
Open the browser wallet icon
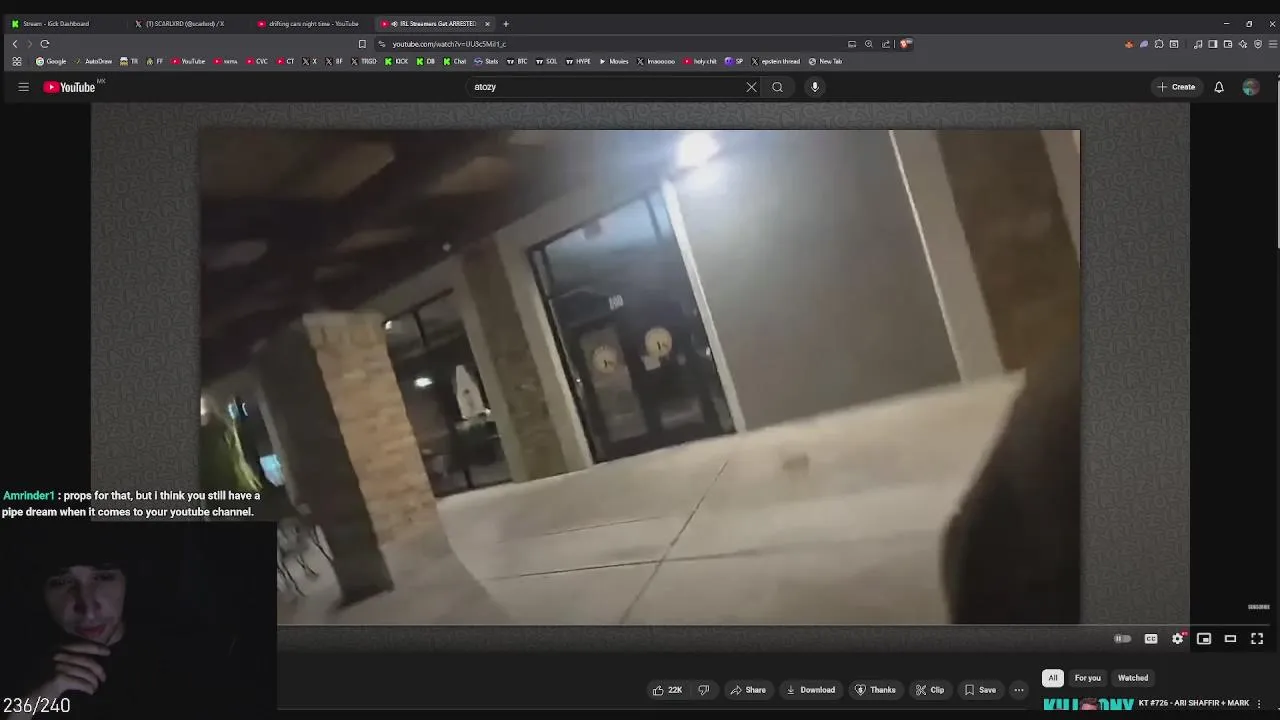(x=1228, y=44)
